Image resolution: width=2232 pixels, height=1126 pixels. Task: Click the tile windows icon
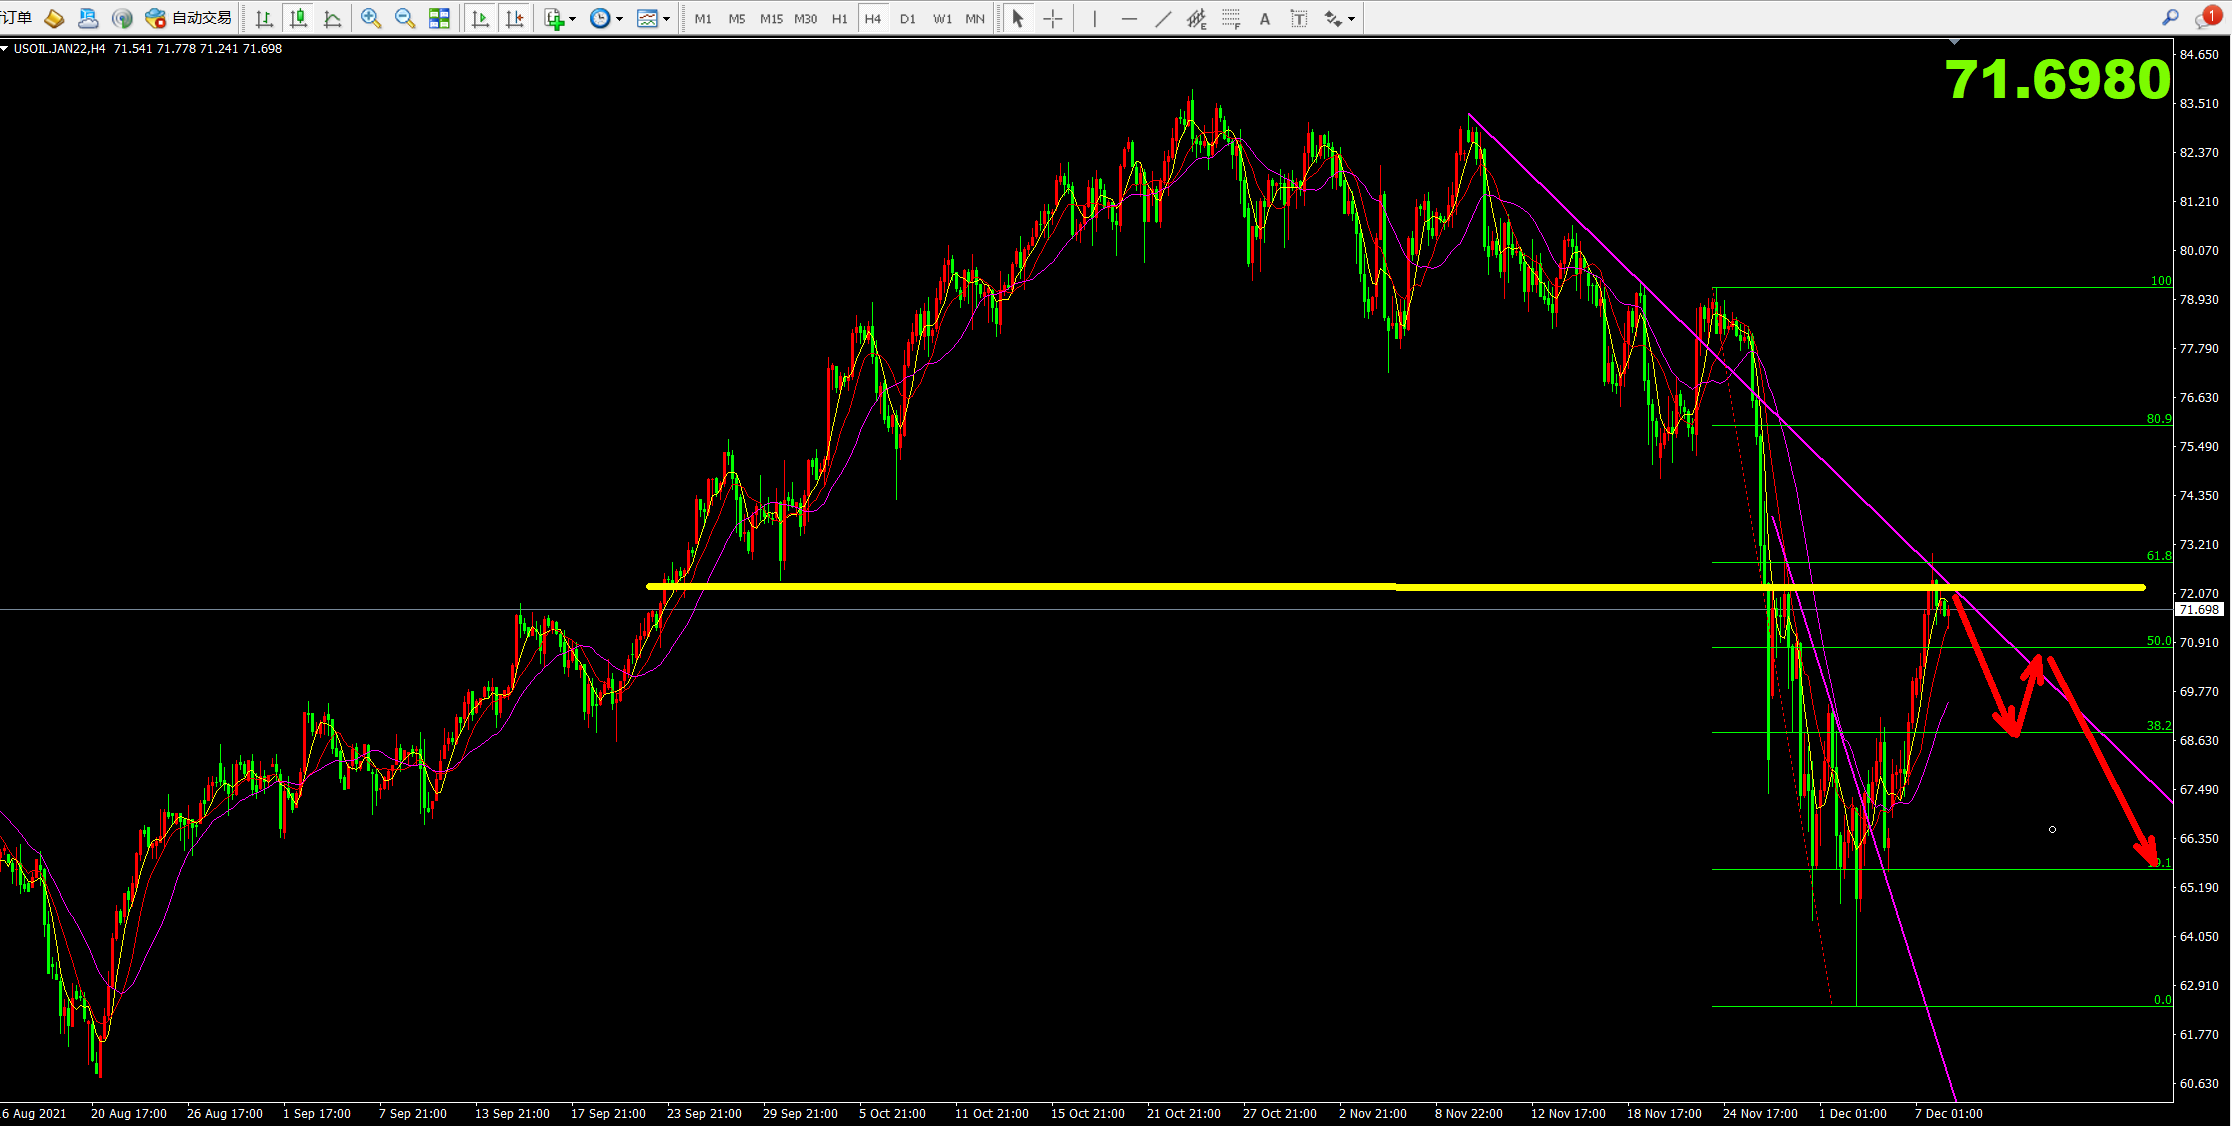(x=439, y=18)
